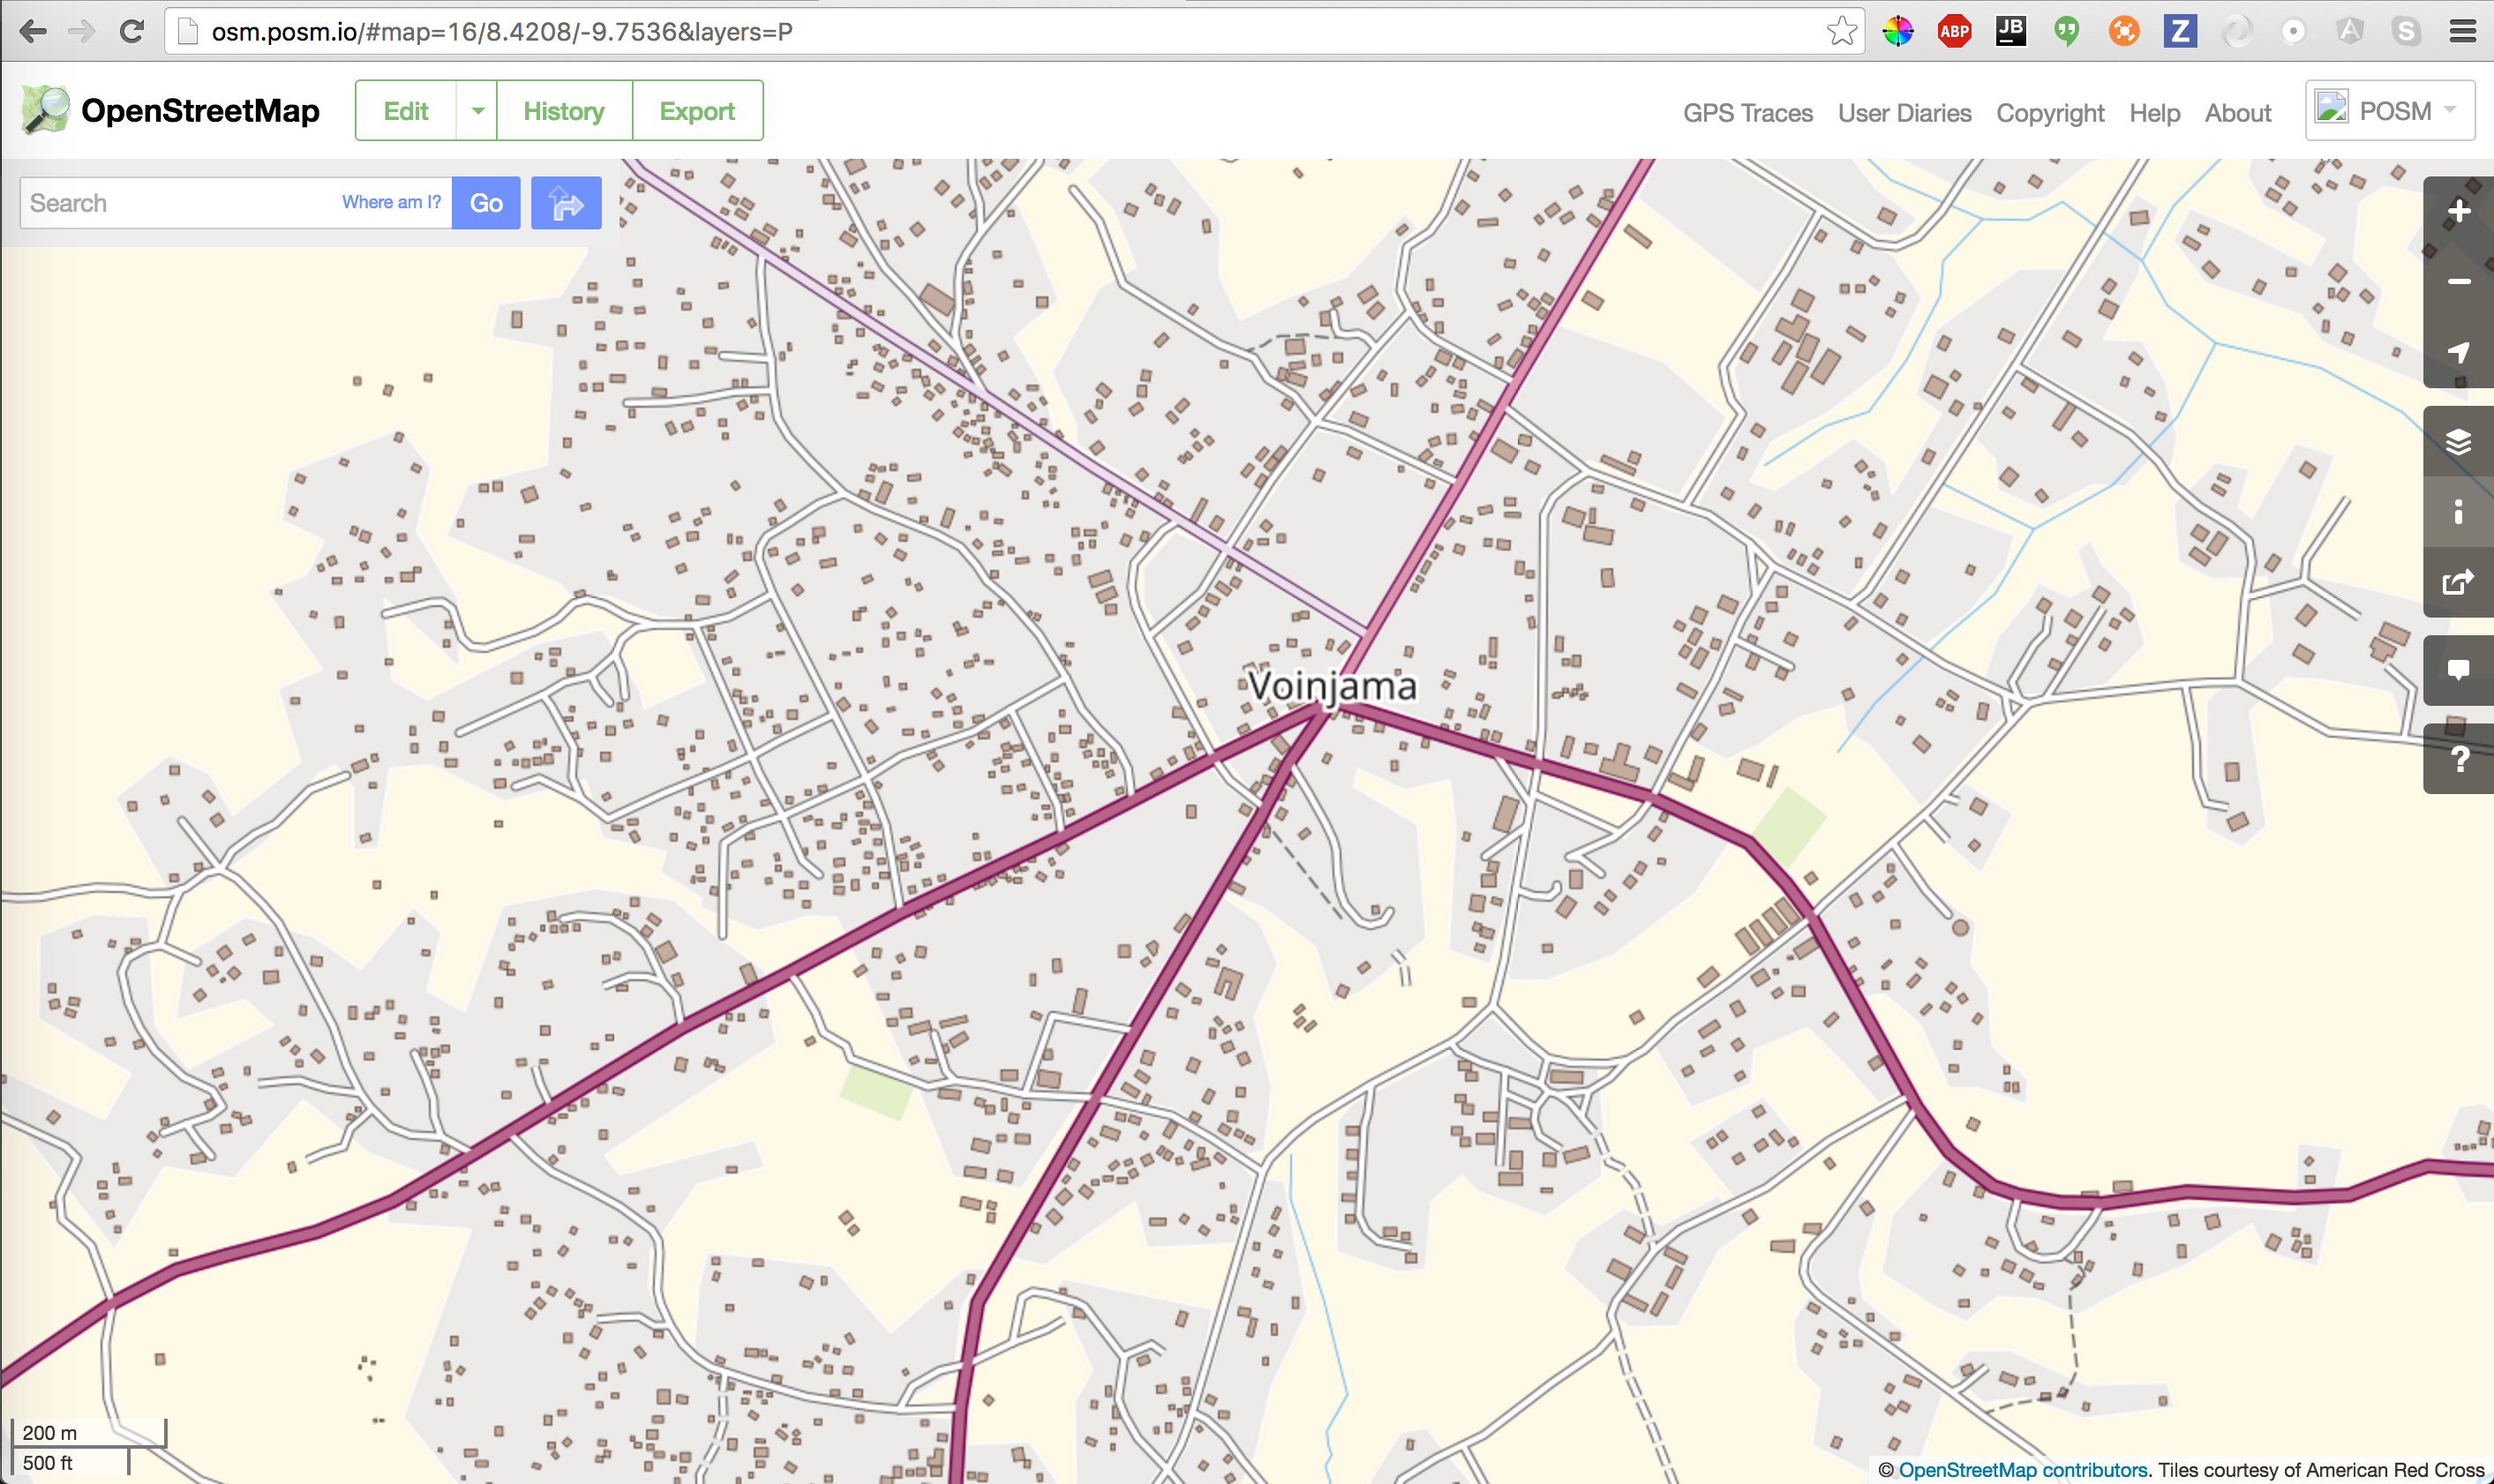Viewport: 2494px width, 1484px height.
Task: Bookmark the page with the star icon
Action: click(x=1841, y=31)
